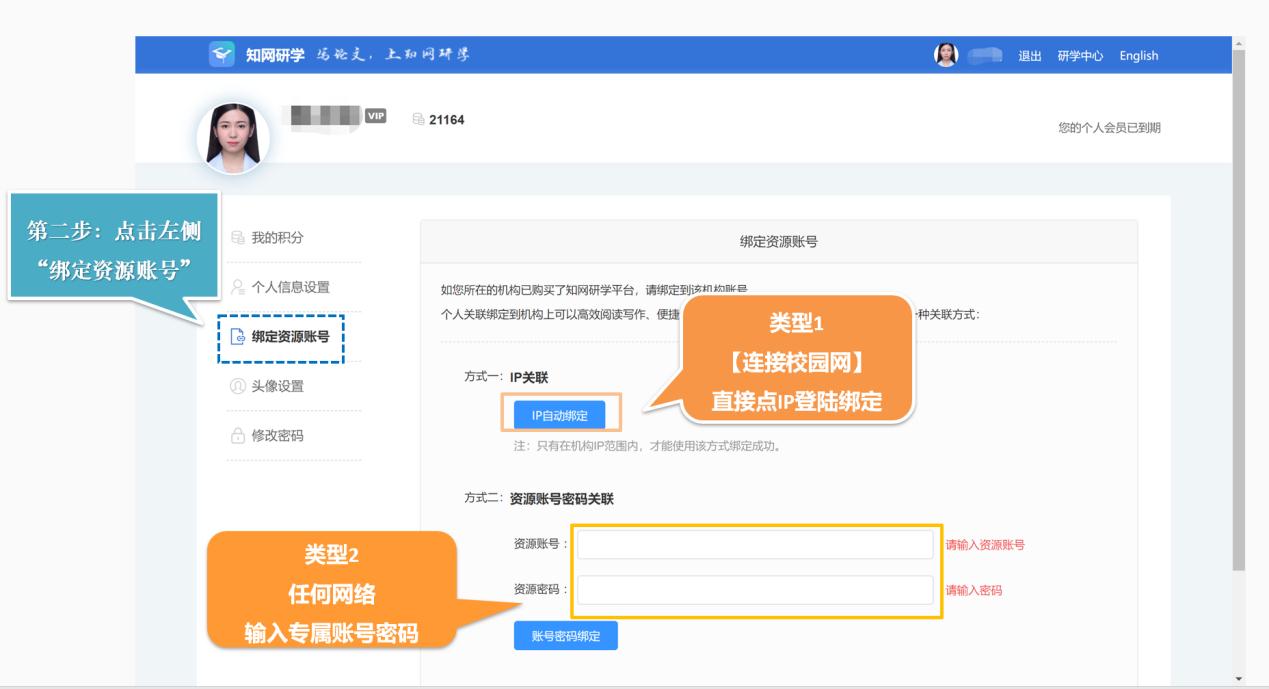Focus the 资源账号 input field
1269x689 pixels.
[x=755, y=544]
